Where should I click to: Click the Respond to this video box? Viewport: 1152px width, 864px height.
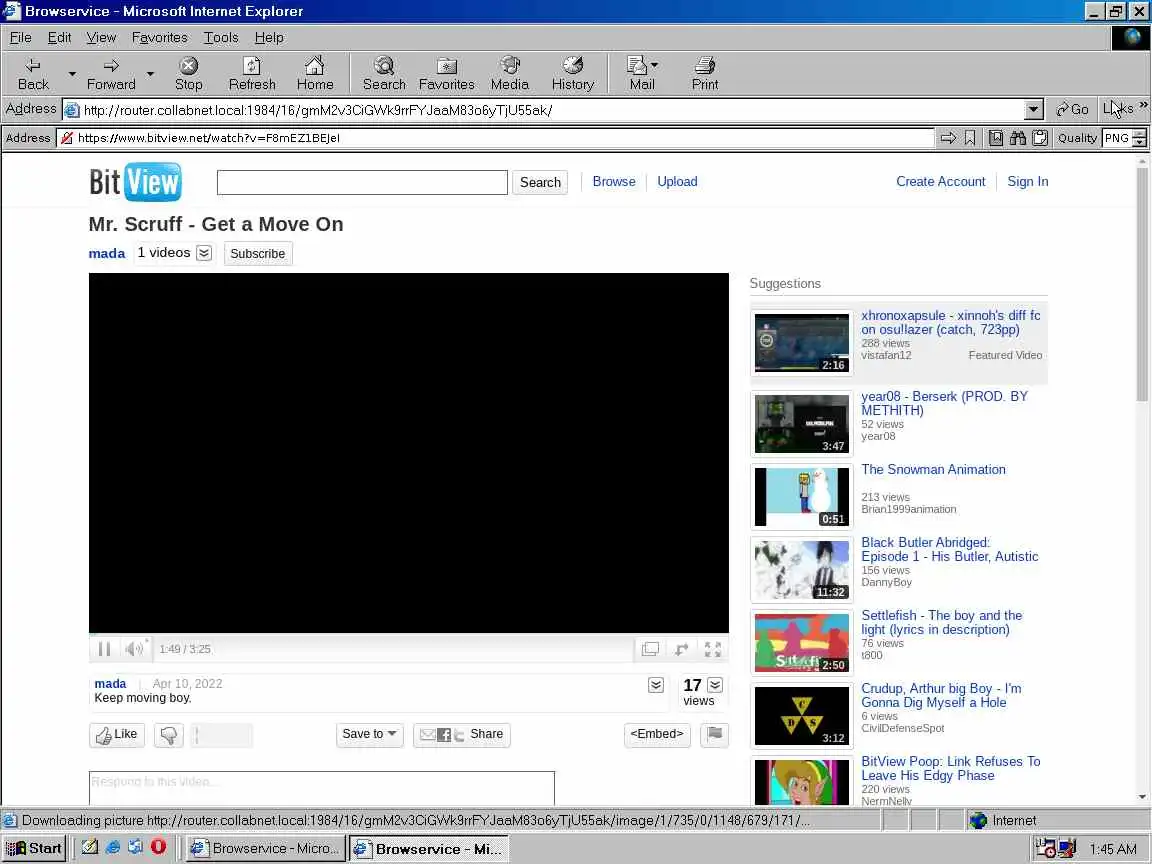(x=322, y=788)
